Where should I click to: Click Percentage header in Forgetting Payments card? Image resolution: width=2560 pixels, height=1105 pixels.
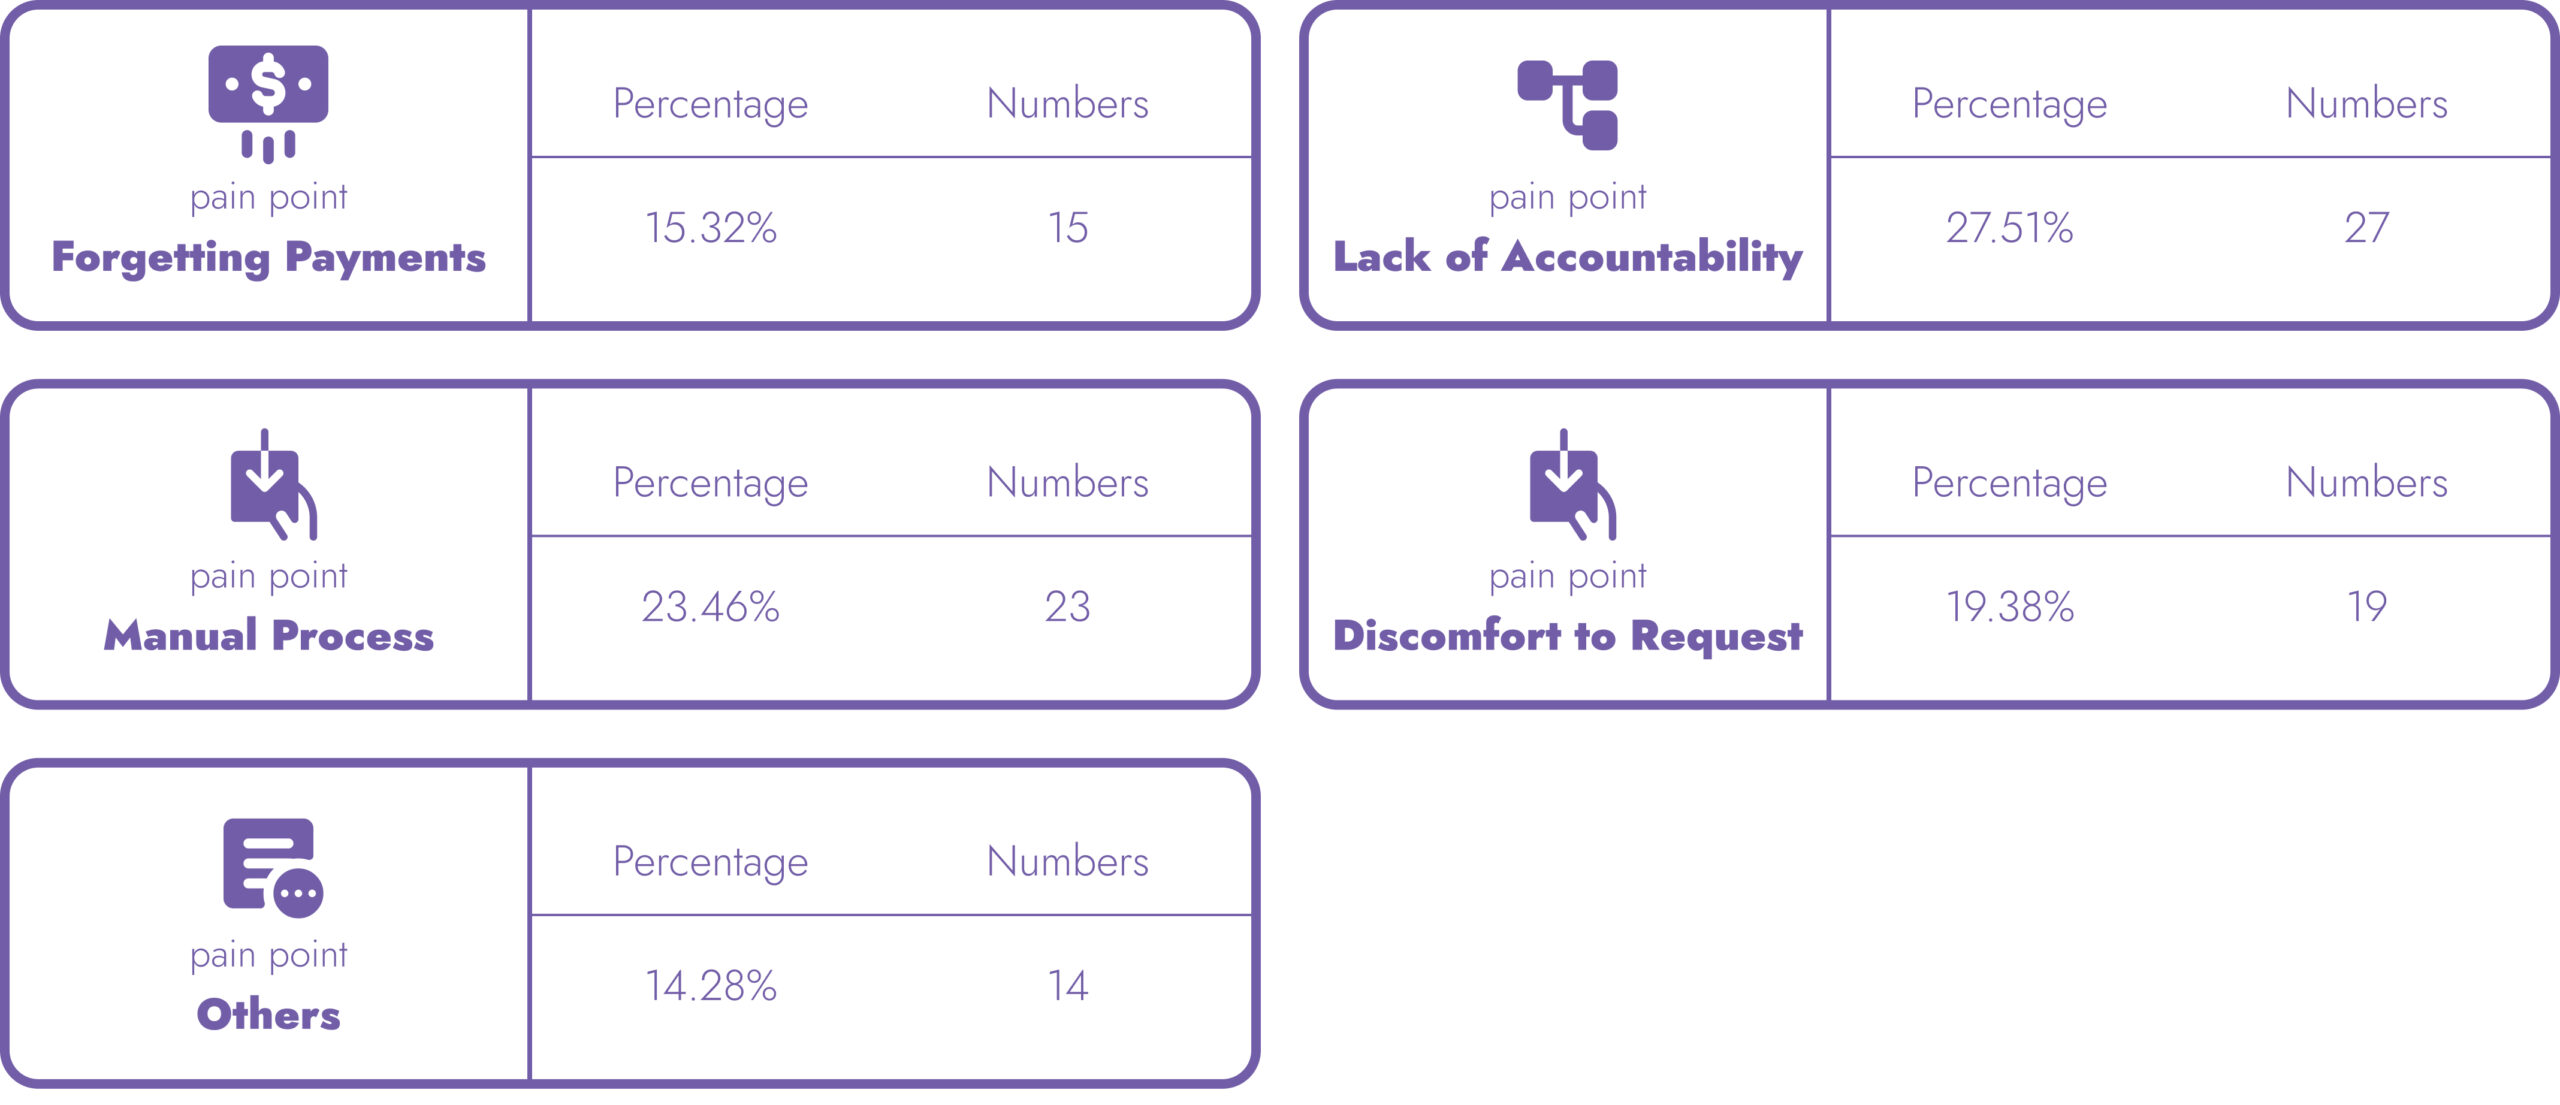pos(710,104)
